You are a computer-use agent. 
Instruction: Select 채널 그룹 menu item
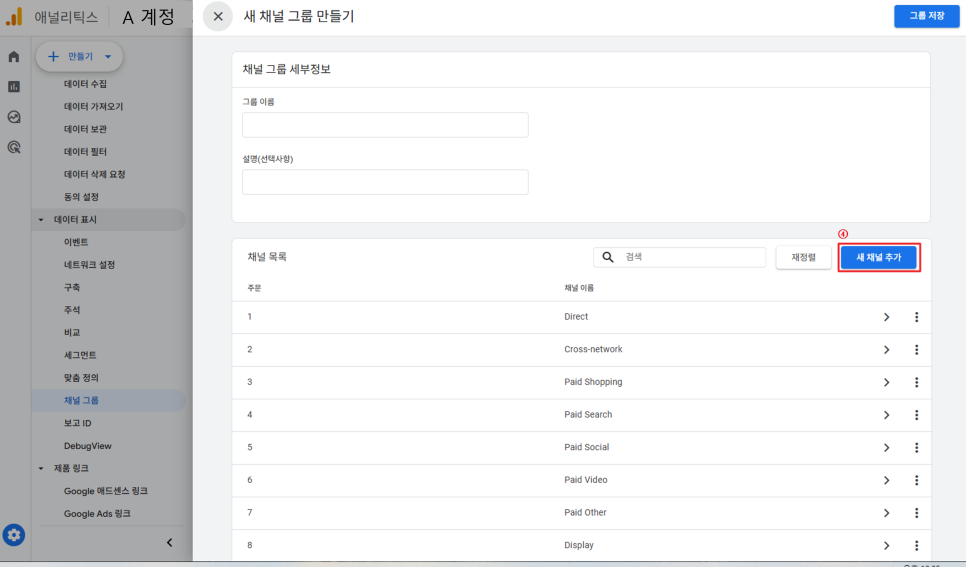(81, 401)
